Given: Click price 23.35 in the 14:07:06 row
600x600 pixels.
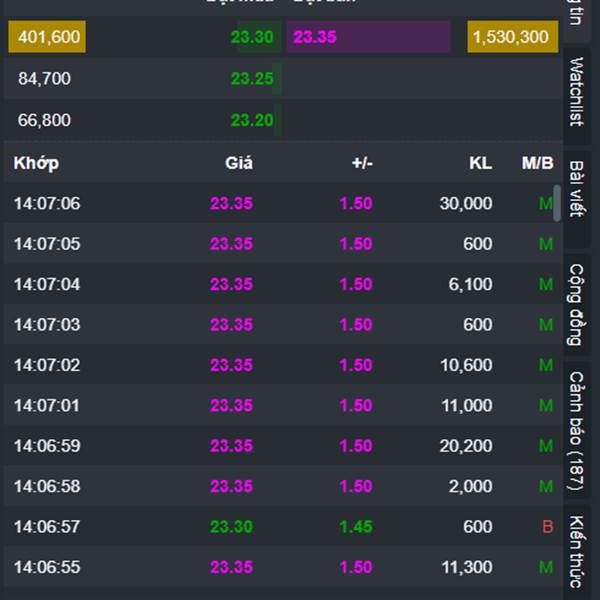Looking at the screenshot, I should (232, 203).
